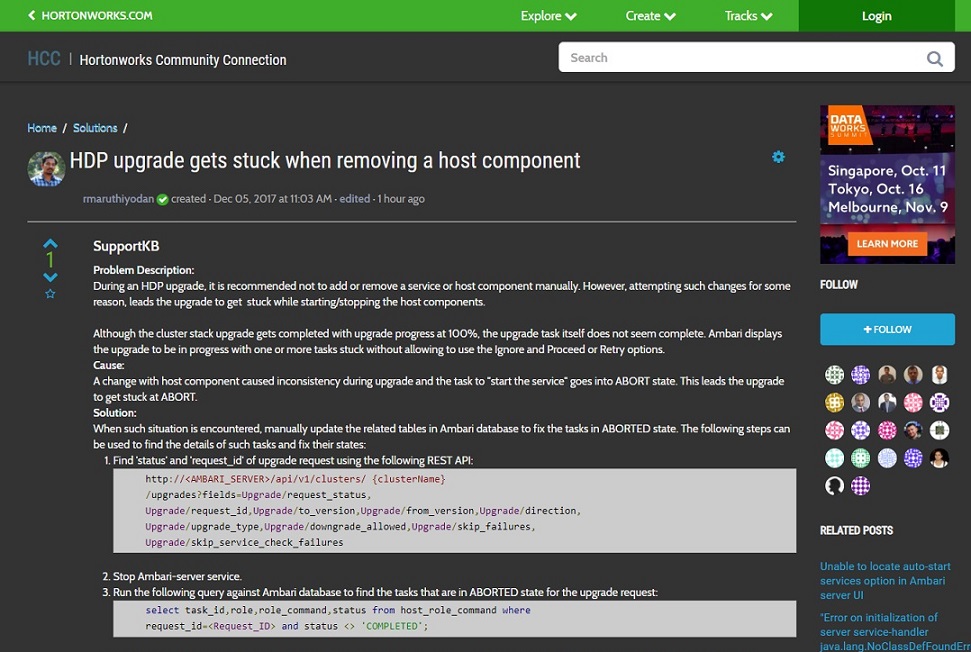The width and height of the screenshot is (971, 652).
Task: Click LEARN MORE on DataWorks banner
Action: tap(887, 244)
